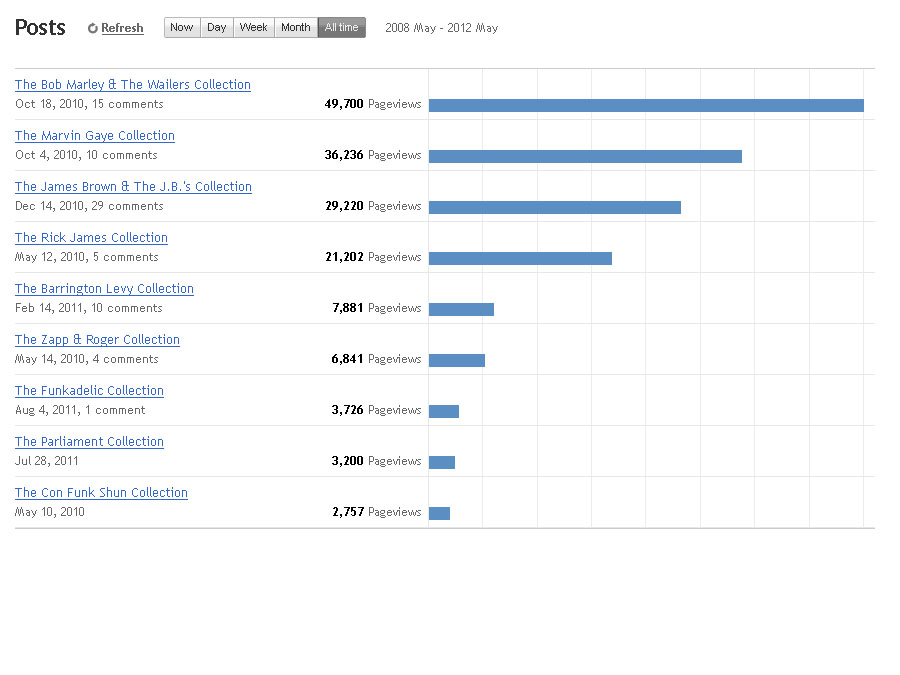Click the Rick James pageviews bar
900x675 pixels.
(521, 258)
